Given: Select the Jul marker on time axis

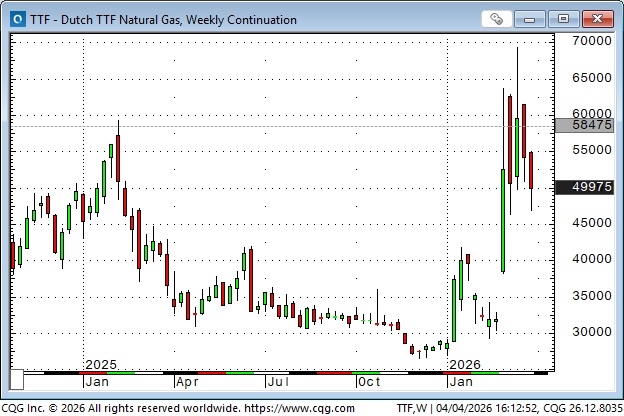Looking at the screenshot, I should [x=277, y=381].
